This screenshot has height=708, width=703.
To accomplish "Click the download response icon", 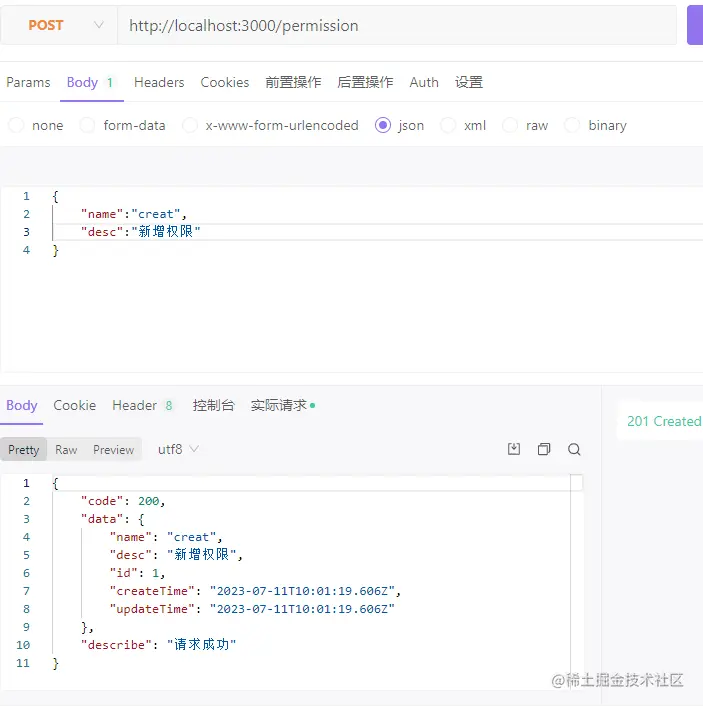I will [x=514, y=449].
